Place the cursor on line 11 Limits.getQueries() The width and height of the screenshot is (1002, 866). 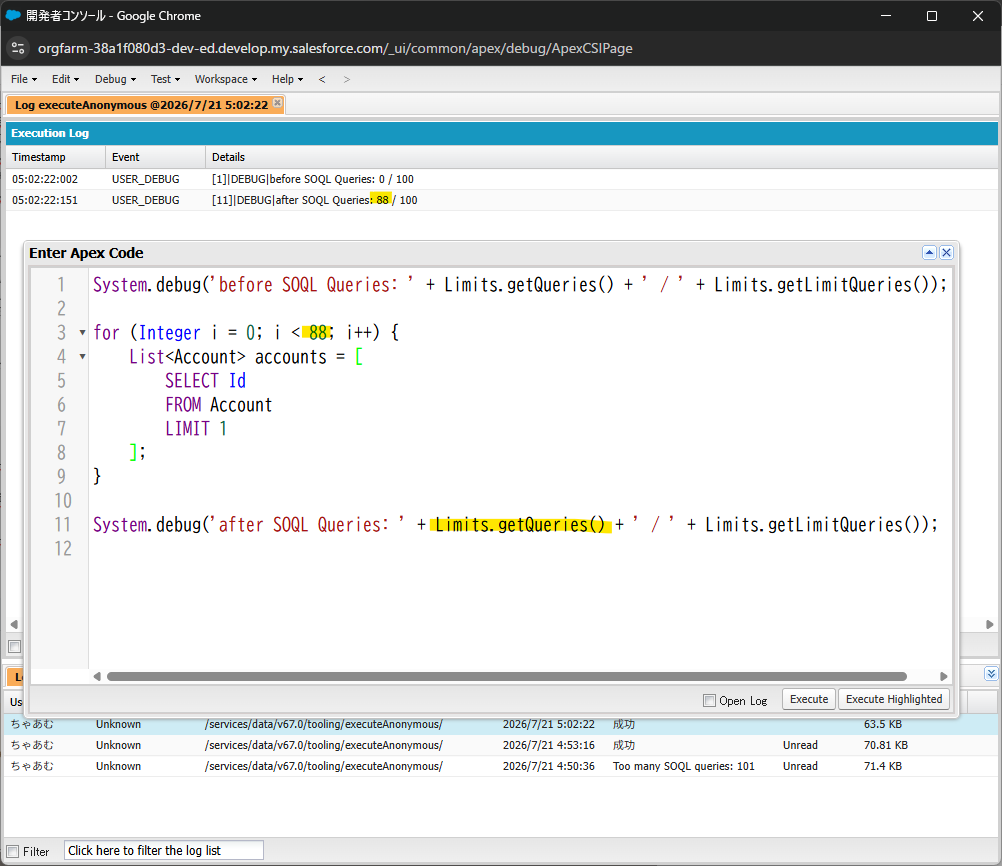tap(520, 525)
